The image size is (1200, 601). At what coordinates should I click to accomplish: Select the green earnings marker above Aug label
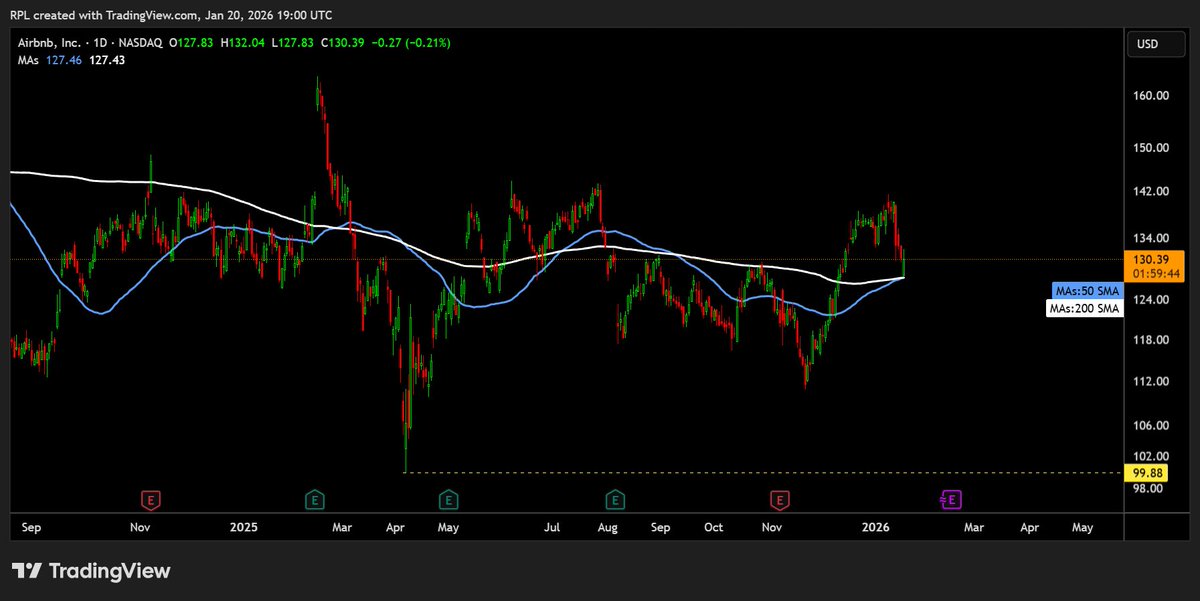tap(614, 498)
